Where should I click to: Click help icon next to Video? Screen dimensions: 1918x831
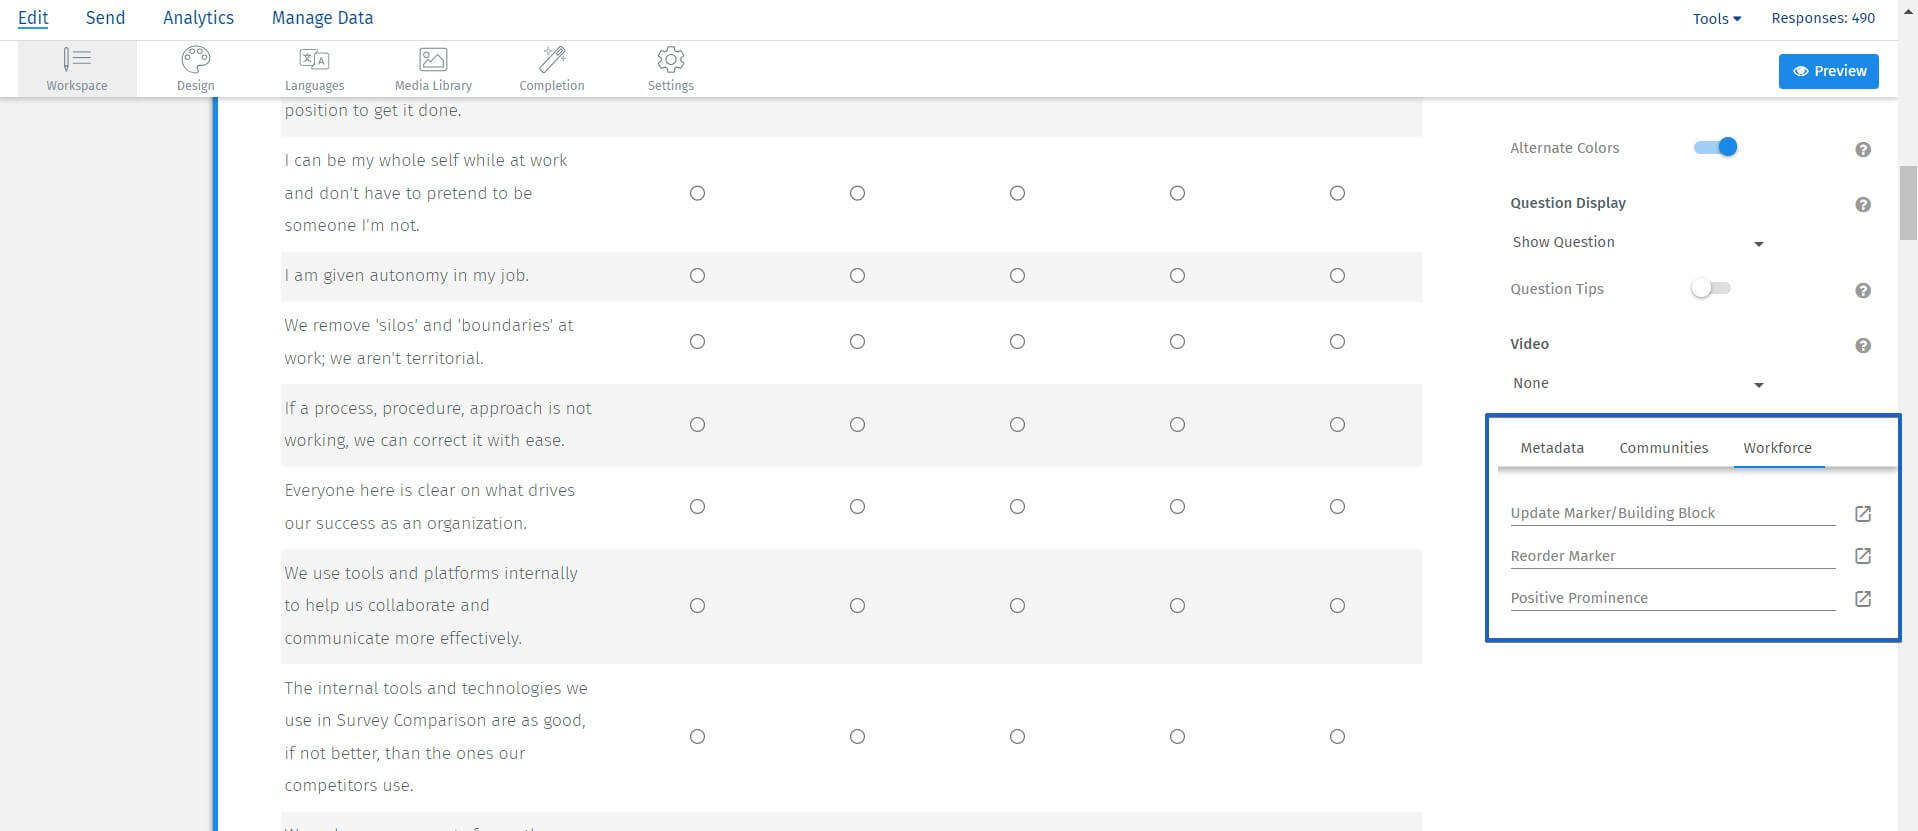(1863, 345)
